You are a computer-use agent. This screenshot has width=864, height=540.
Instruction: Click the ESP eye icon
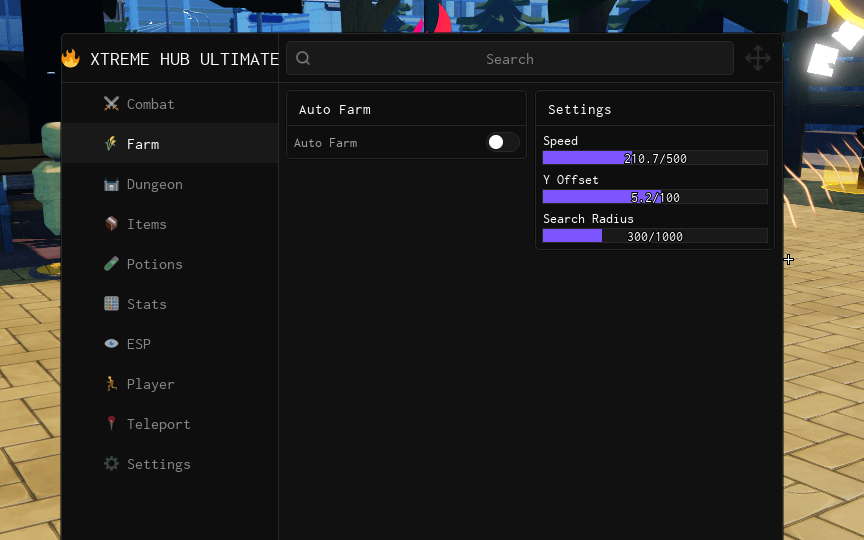111,344
